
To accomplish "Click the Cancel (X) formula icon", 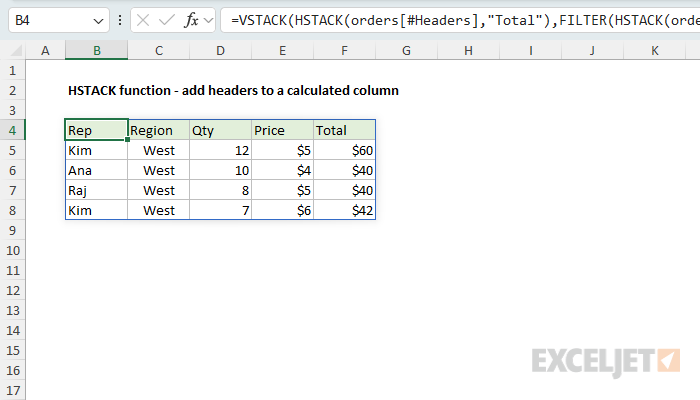I will click(143, 20).
